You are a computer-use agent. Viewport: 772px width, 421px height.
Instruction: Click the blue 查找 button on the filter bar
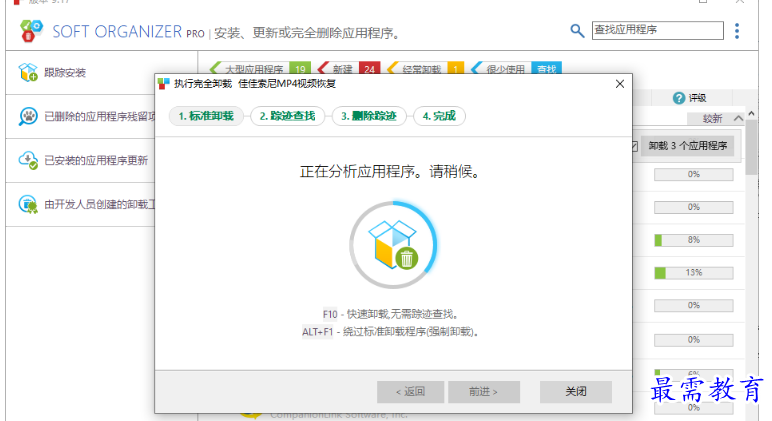pos(547,68)
